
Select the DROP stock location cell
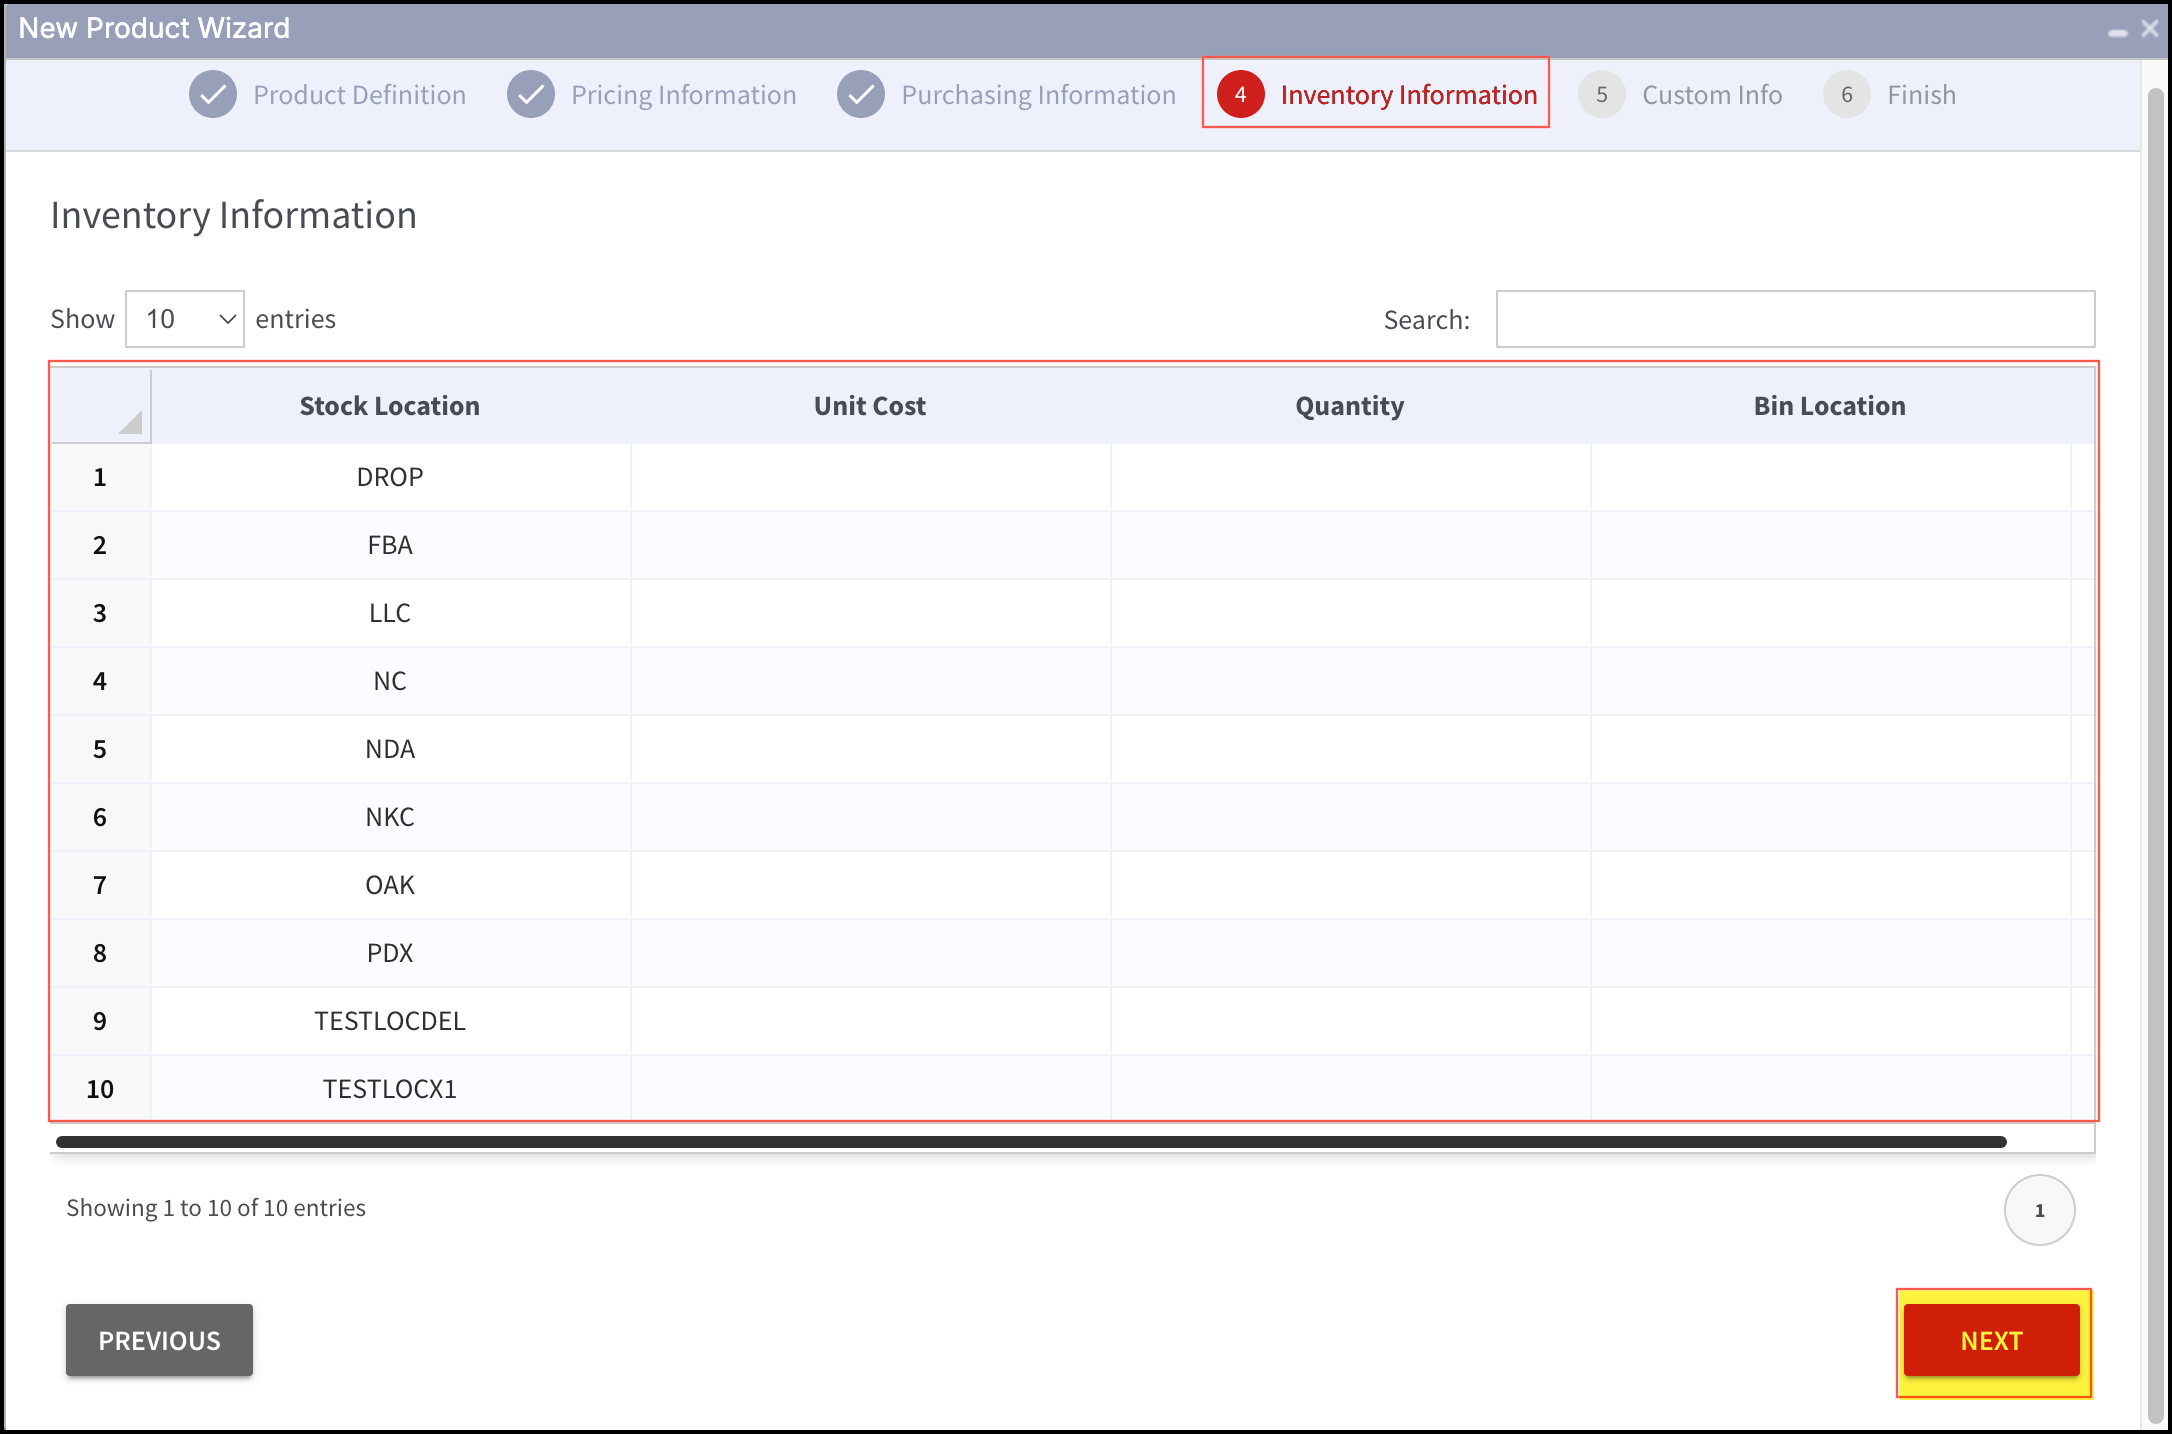pos(390,477)
